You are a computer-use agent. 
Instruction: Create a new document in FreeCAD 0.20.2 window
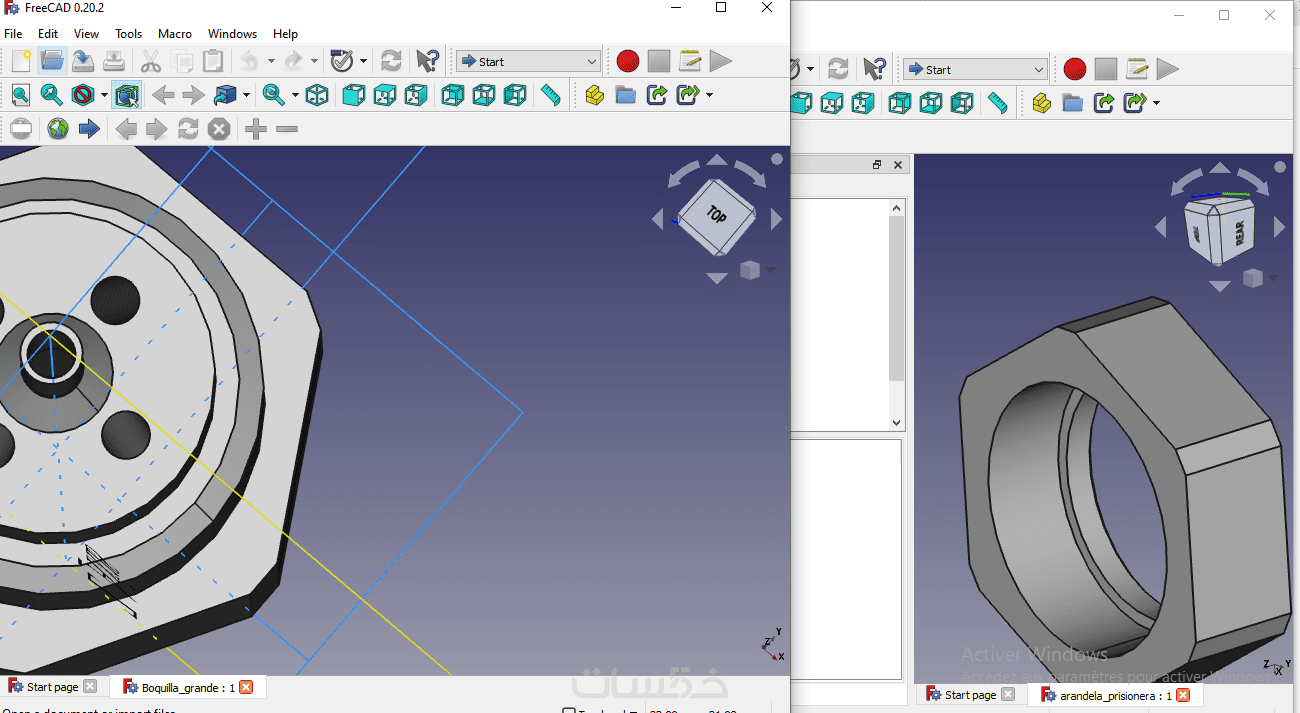(x=21, y=61)
